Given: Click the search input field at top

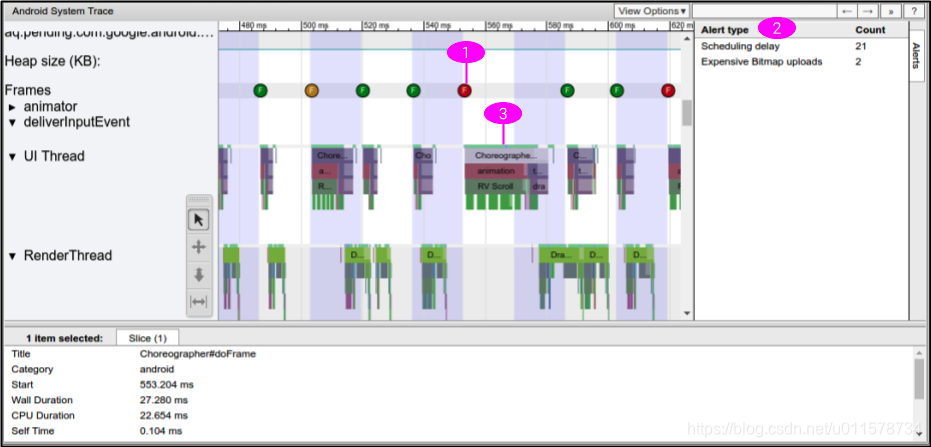Looking at the screenshot, I should click(764, 11).
